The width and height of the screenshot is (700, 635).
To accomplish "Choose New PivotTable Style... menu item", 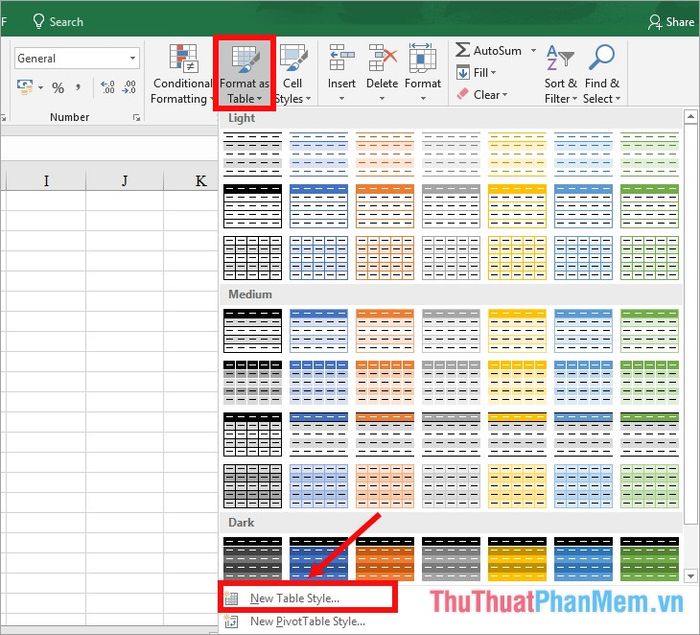I will pyautogui.click(x=308, y=621).
